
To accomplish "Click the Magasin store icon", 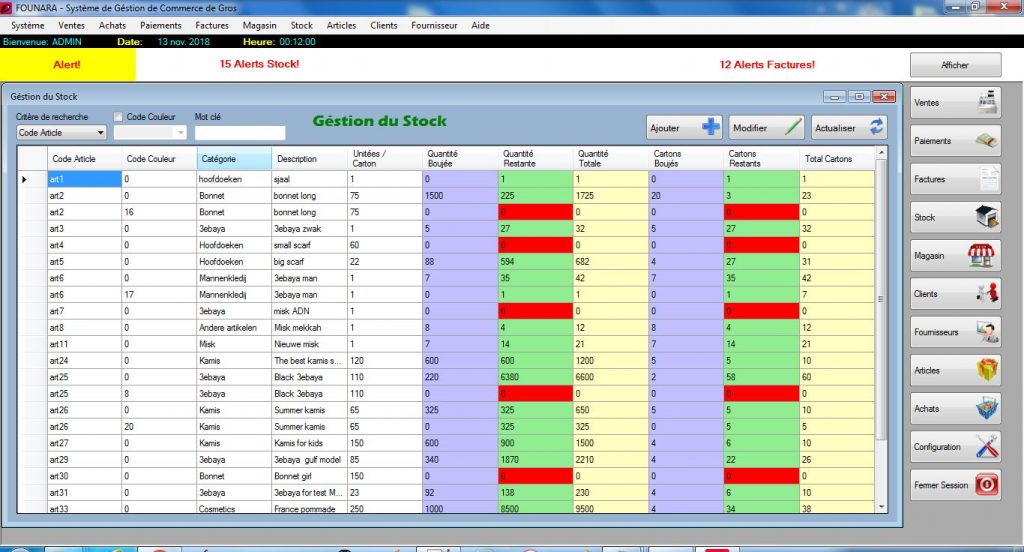I will click(x=986, y=255).
